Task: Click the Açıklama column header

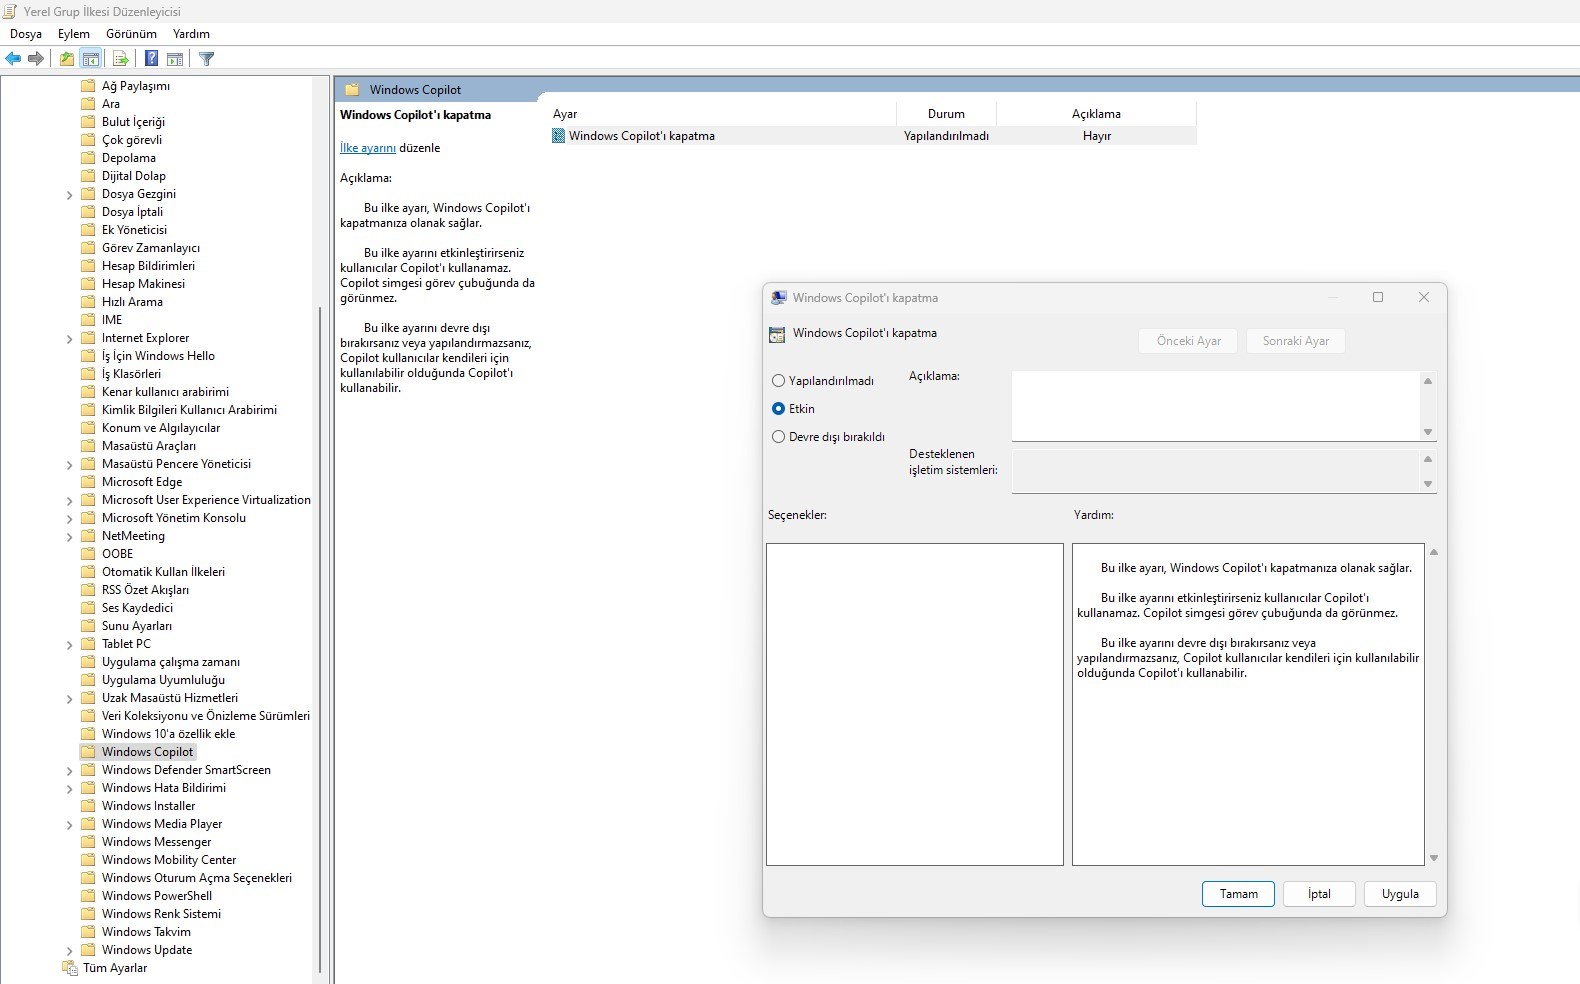Action: pos(1096,114)
